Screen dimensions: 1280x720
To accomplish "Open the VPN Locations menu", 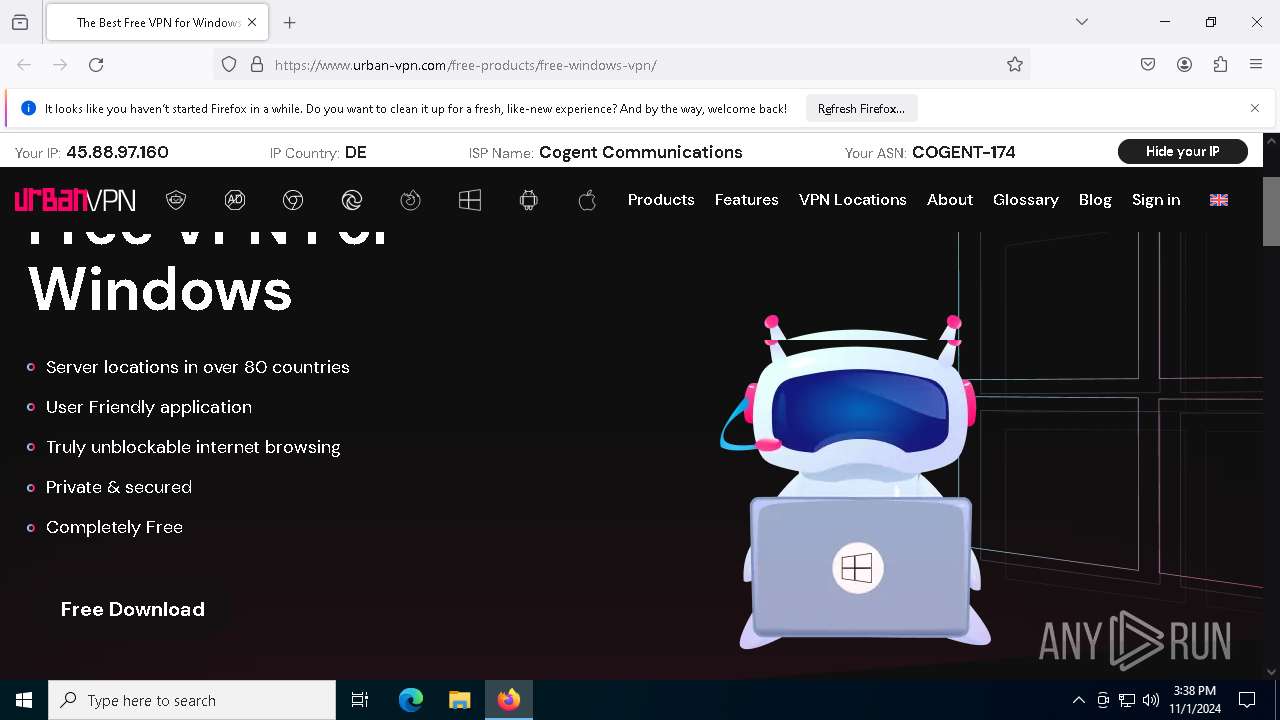I will (853, 200).
